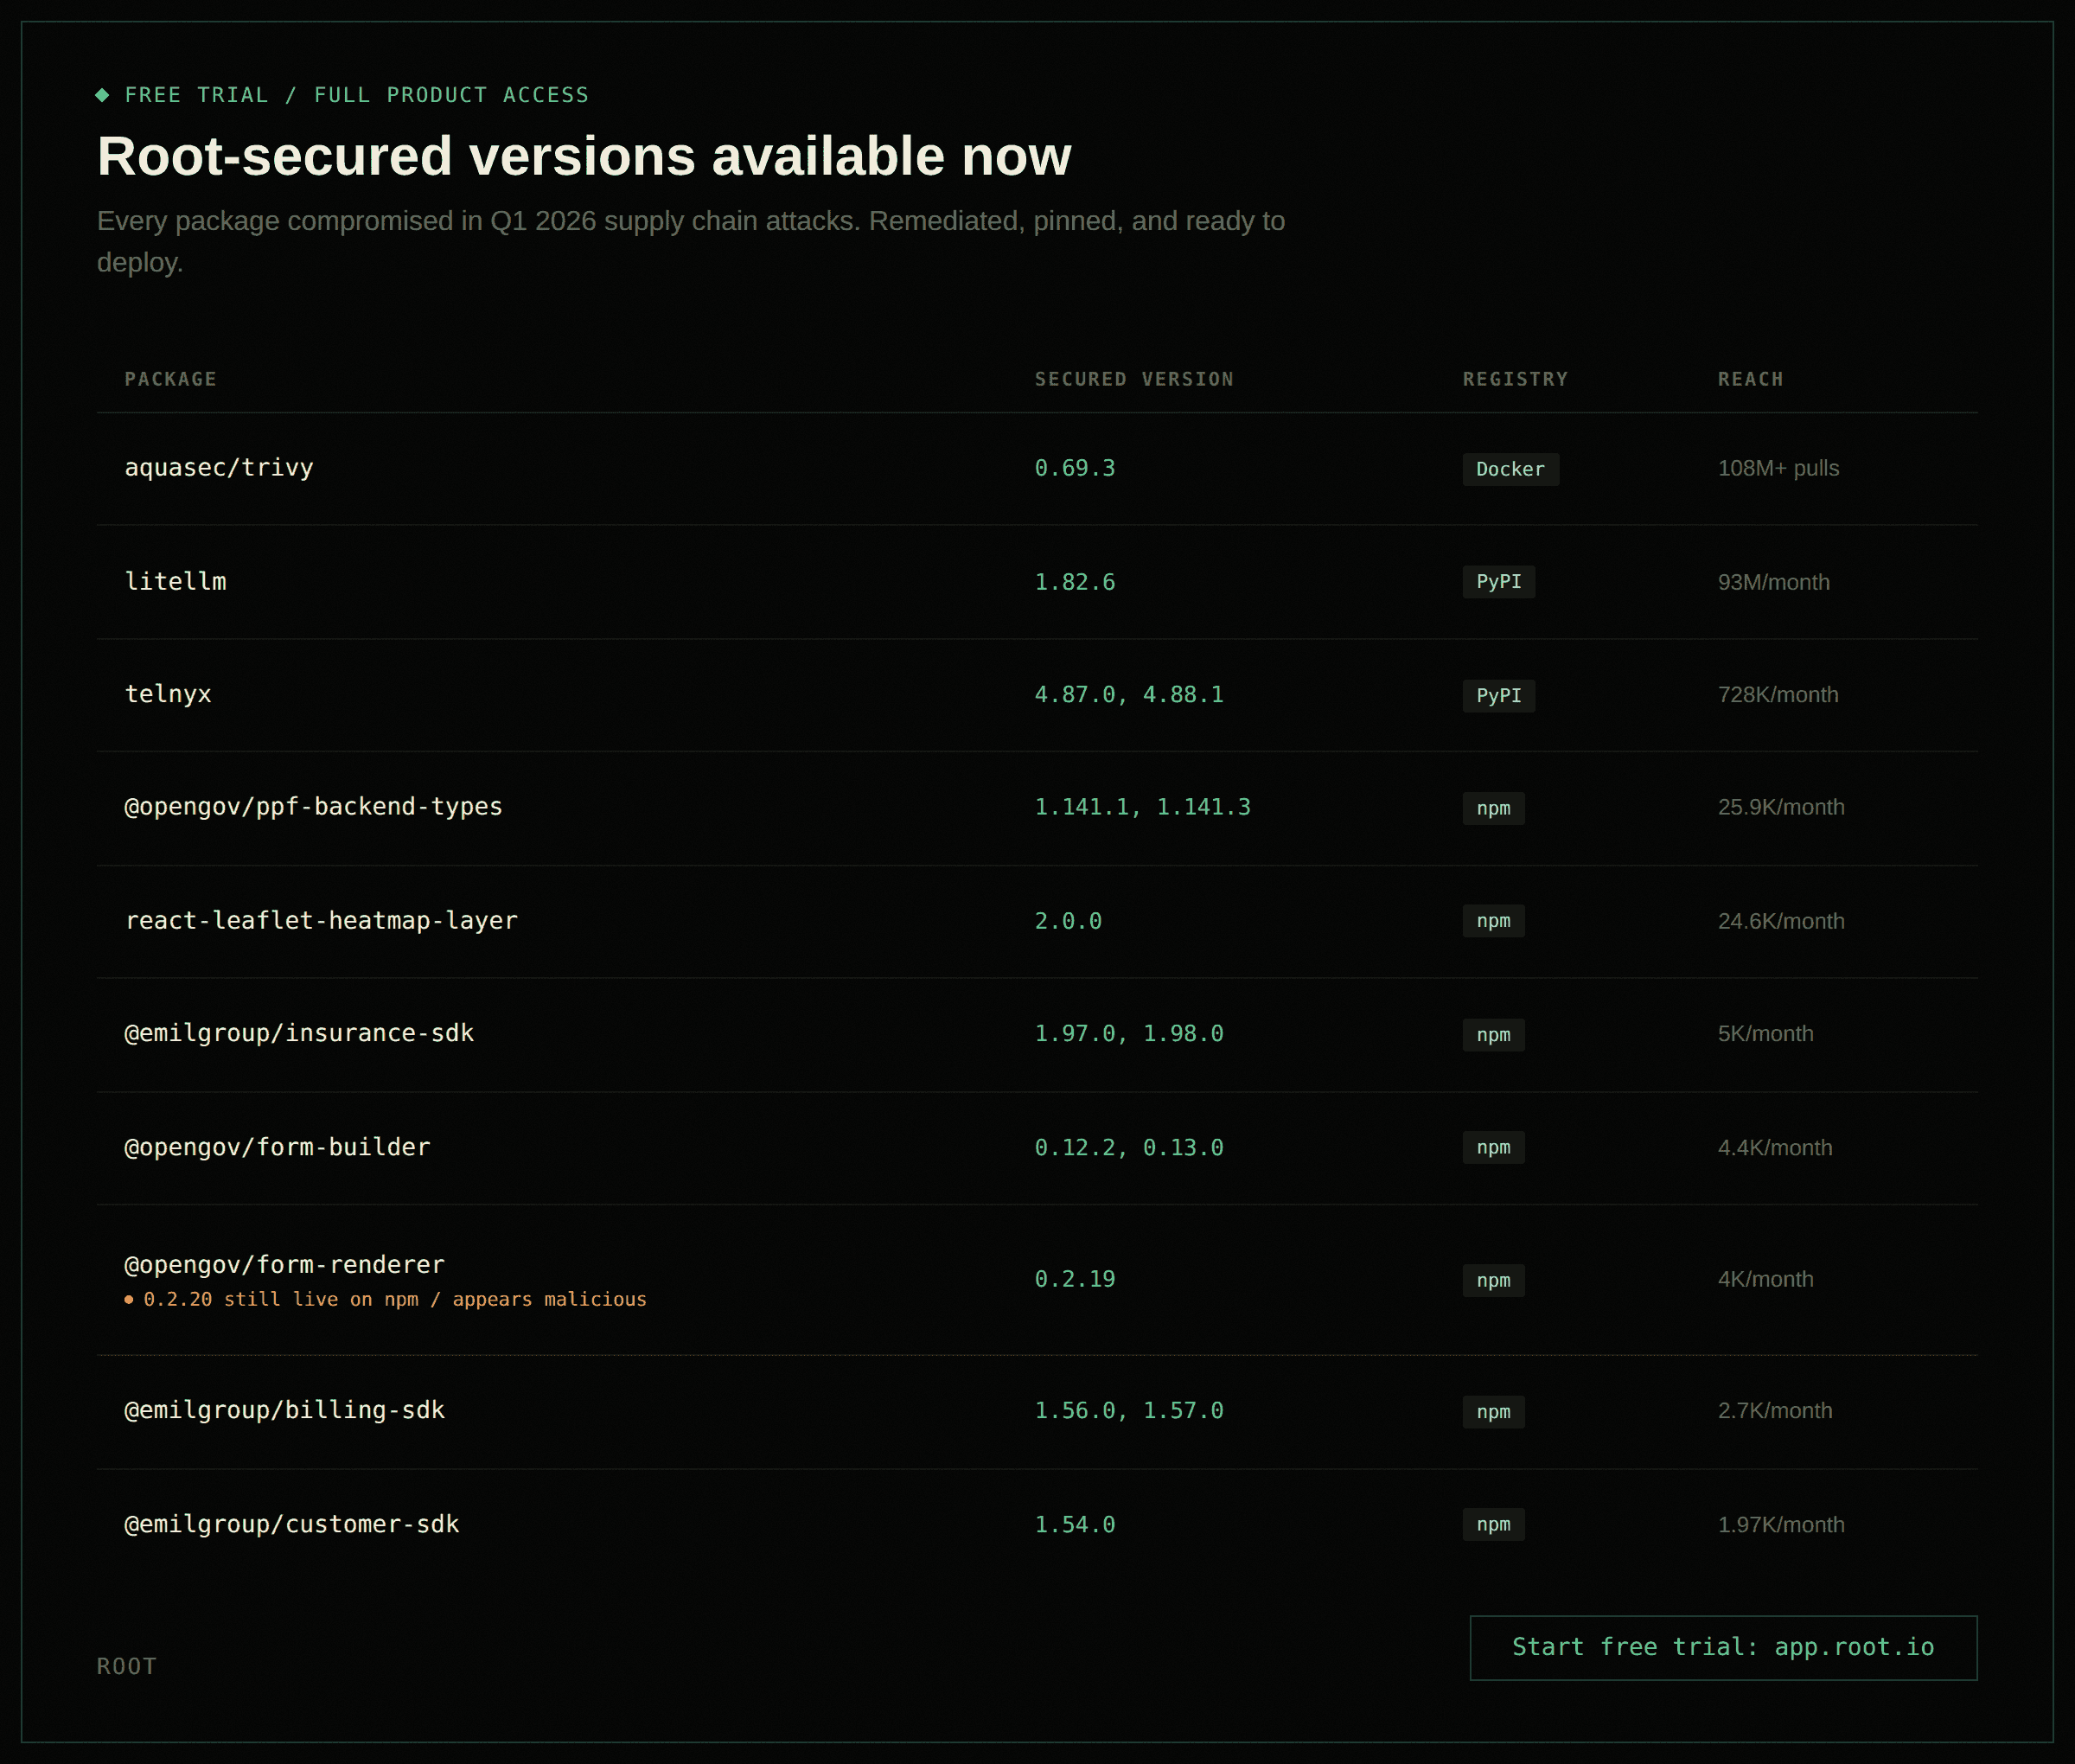This screenshot has height=1764, width=2075.
Task: Click the Docker registry badge
Action: 1509,469
